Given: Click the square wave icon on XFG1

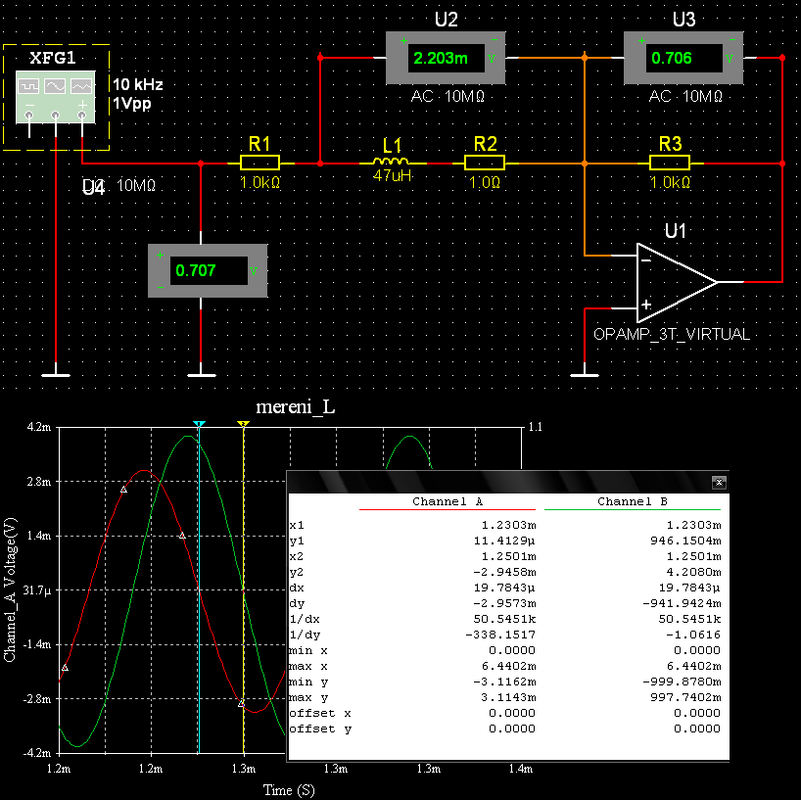Looking at the screenshot, I should tap(29, 86).
